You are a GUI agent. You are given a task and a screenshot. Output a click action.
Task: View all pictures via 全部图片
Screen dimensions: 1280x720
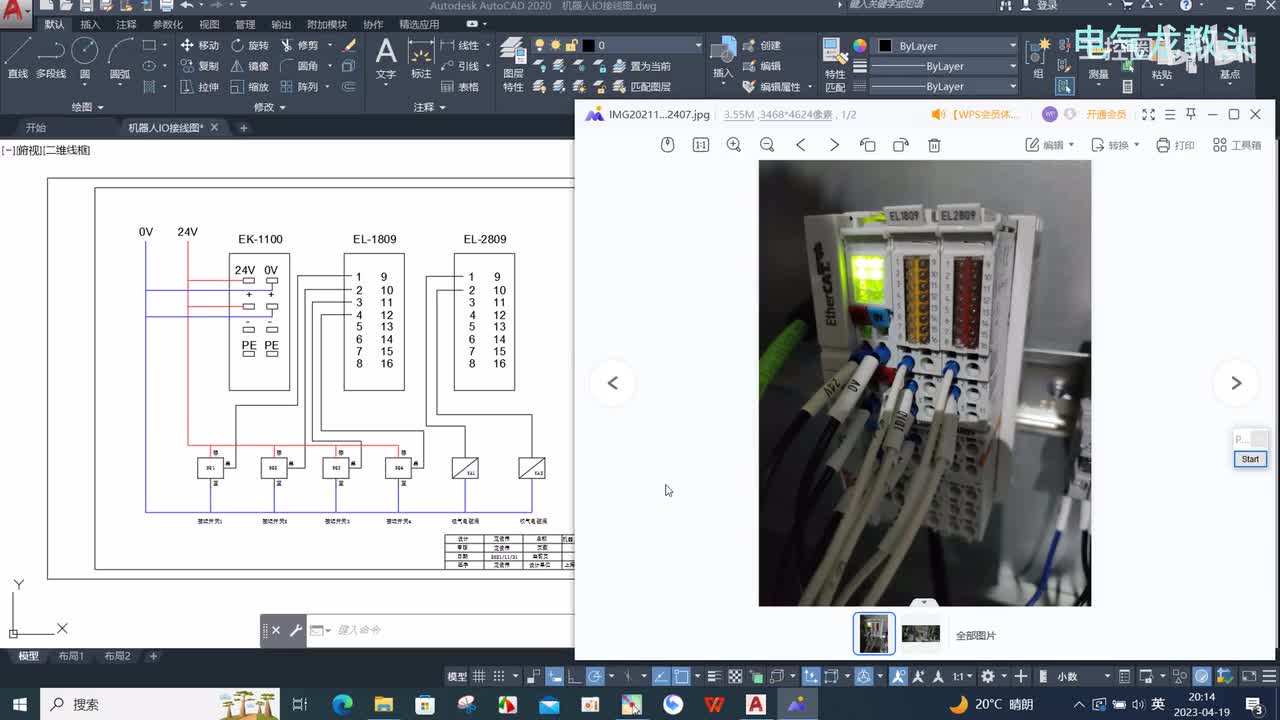coord(976,635)
